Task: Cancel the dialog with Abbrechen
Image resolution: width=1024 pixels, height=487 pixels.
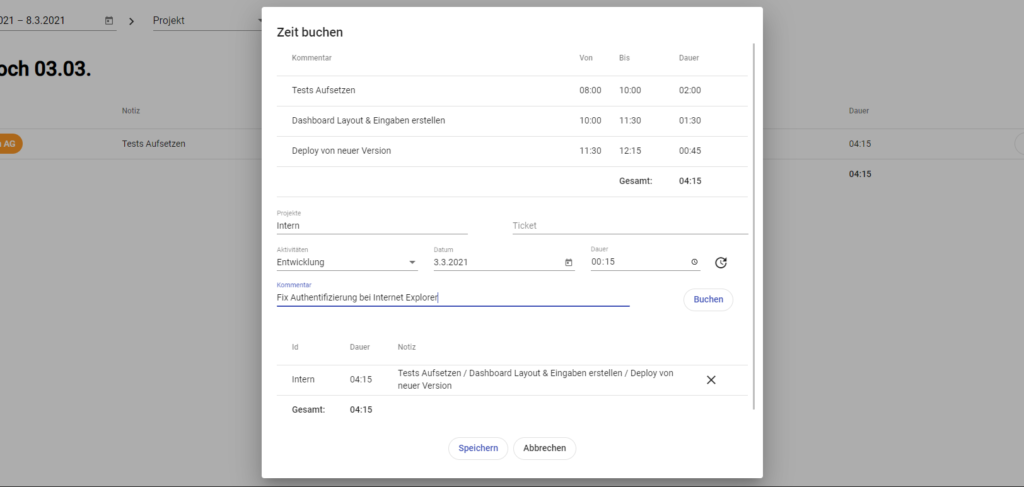Action: point(544,448)
